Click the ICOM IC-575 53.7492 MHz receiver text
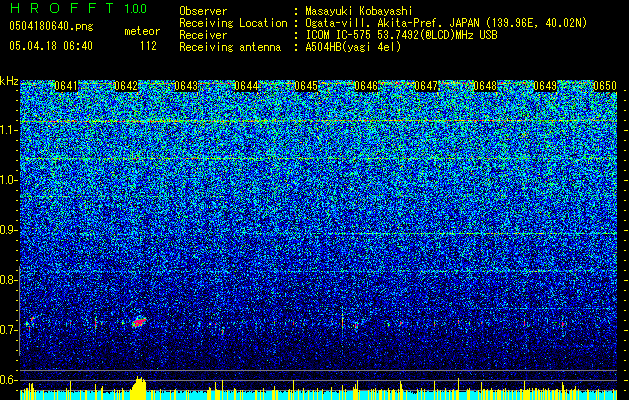The width and height of the screenshot is (629, 400). (x=401, y=35)
